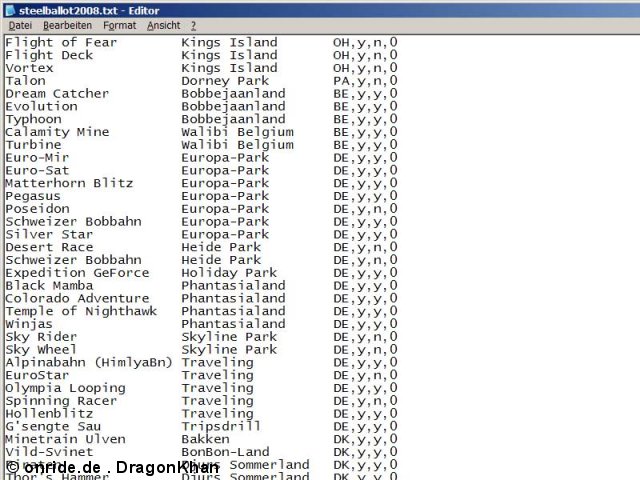The height and width of the screenshot is (480, 640).
Task: Click the text 'Dream Catcher'
Action: 57,93
